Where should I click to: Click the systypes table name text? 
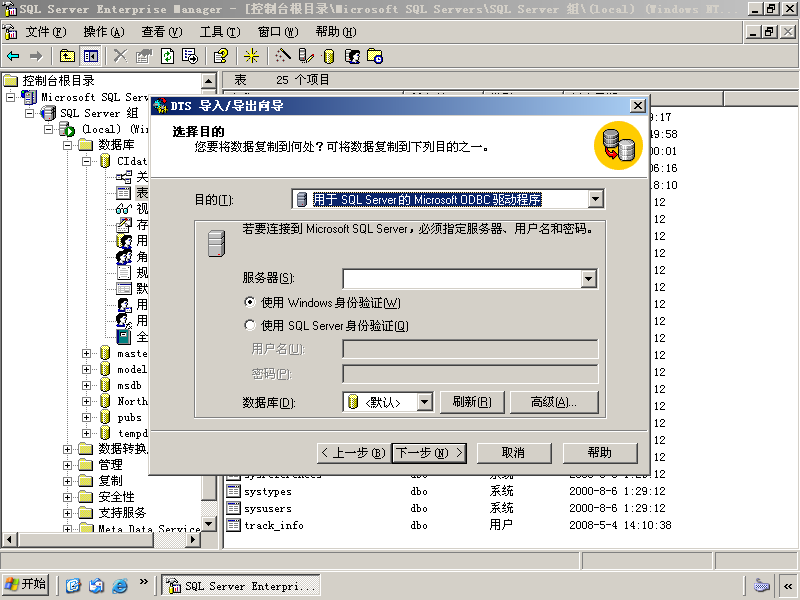click(268, 492)
